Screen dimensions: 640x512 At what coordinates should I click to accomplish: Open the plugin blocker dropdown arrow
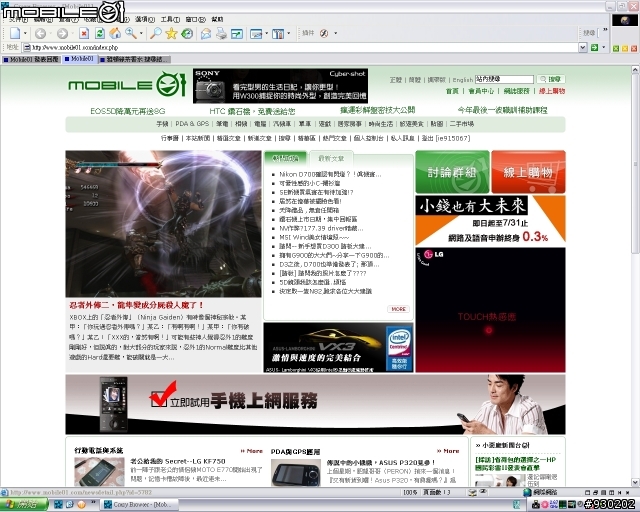coord(336,33)
